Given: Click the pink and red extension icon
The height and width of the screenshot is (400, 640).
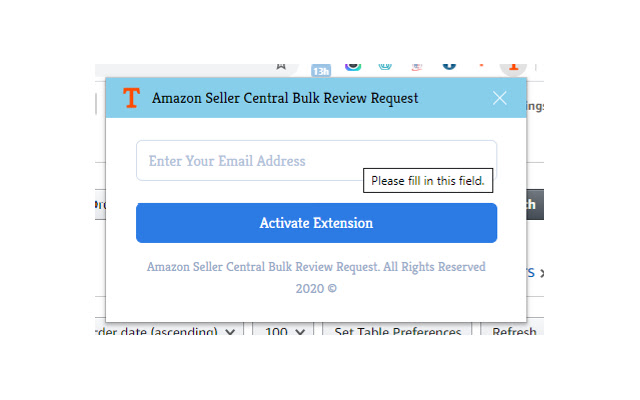Looking at the screenshot, I should (417, 65).
